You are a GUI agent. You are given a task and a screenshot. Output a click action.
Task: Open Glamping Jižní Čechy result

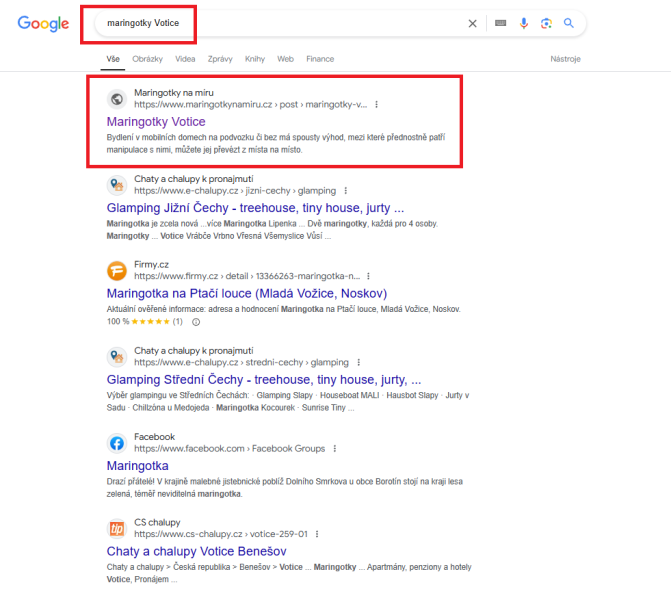[x=255, y=208]
